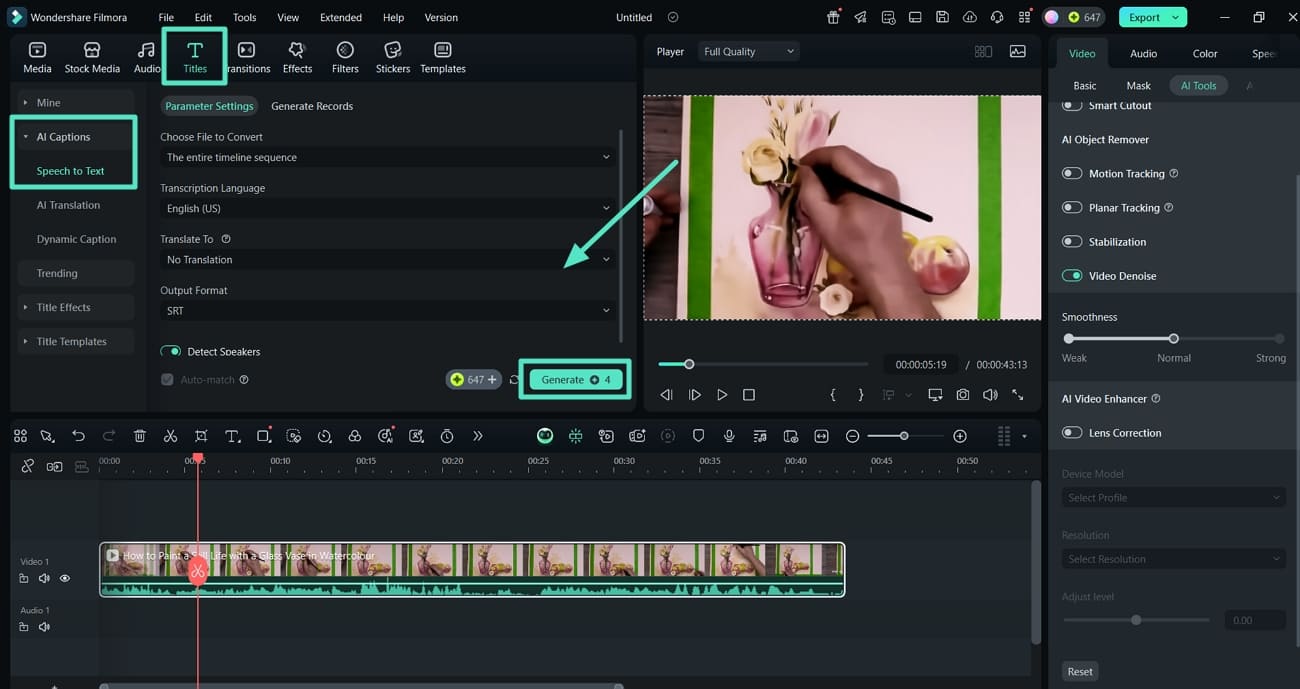The height and width of the screenshot is (689, 1300).
Task: Switch to the Audio properties tab
Action: click(1143, 53)
